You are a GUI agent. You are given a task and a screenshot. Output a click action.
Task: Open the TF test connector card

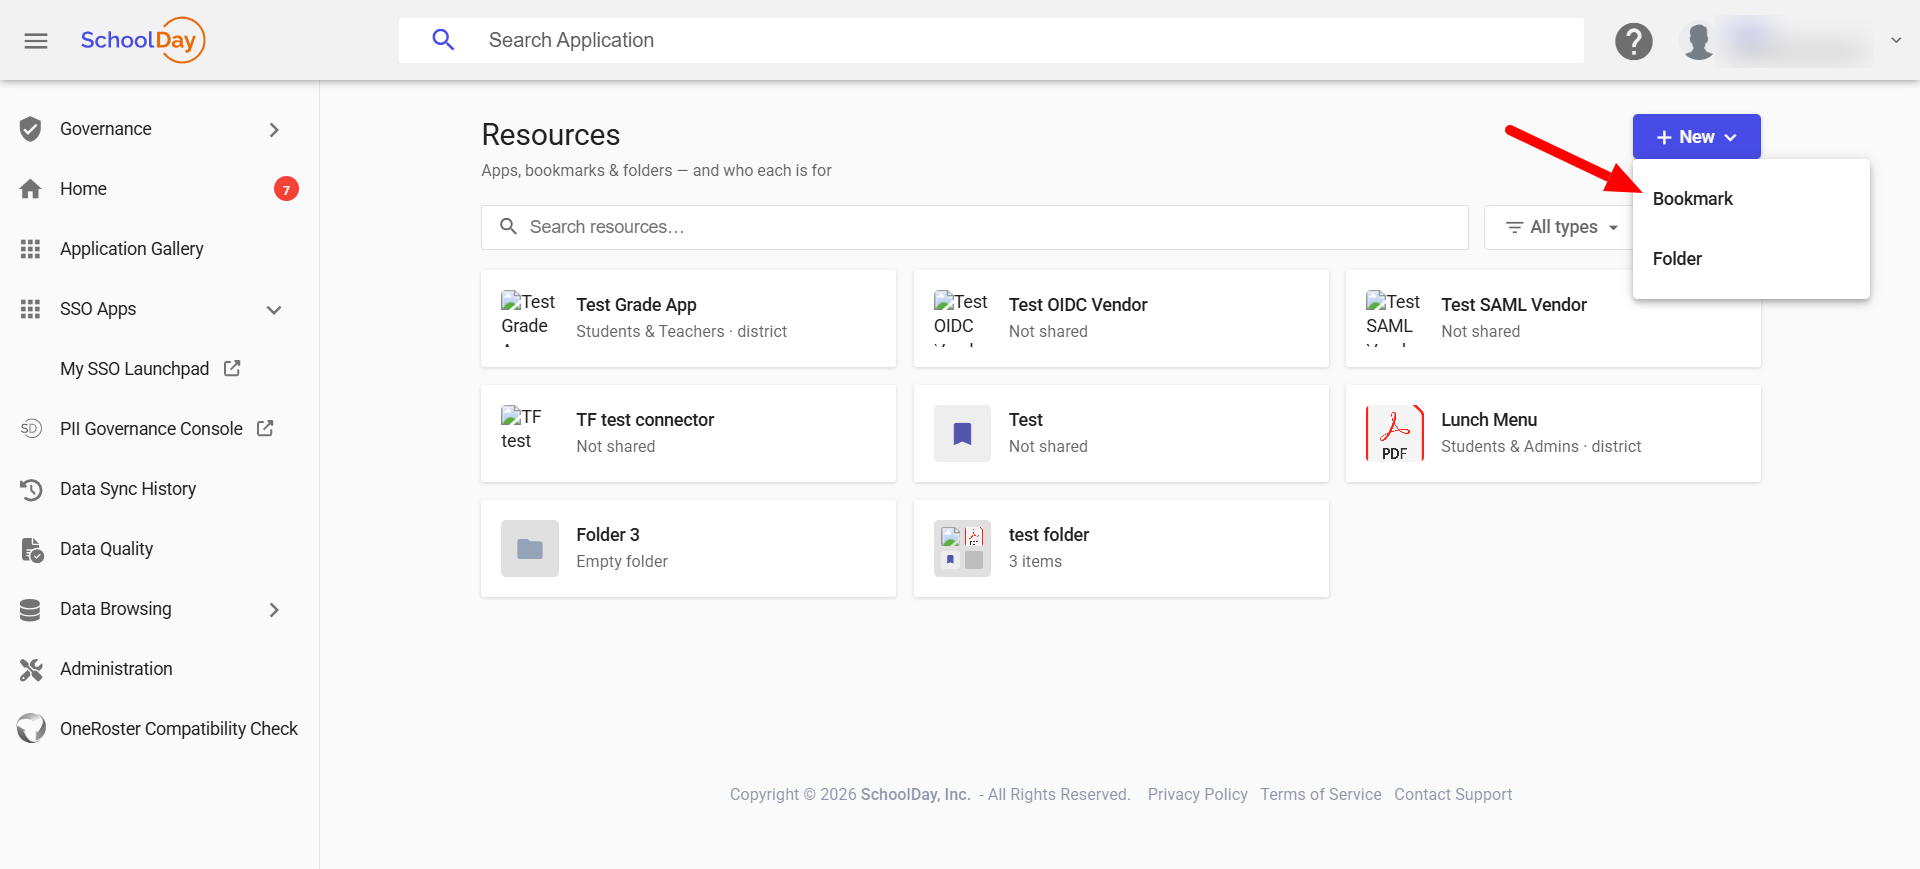pyautogui.click(x=688, y=433)
